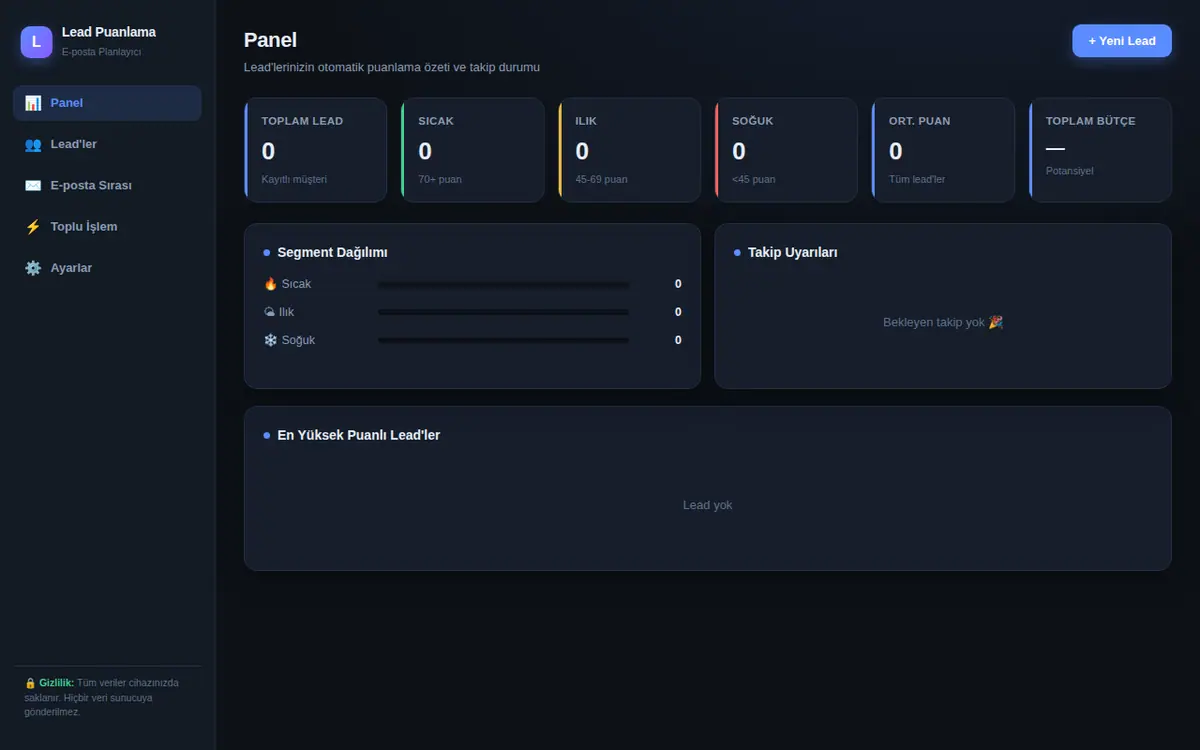The image size is (1200, 750).
Task: Click the En Yüksek Puanlı Lead'ler heading
Action: 359,435
